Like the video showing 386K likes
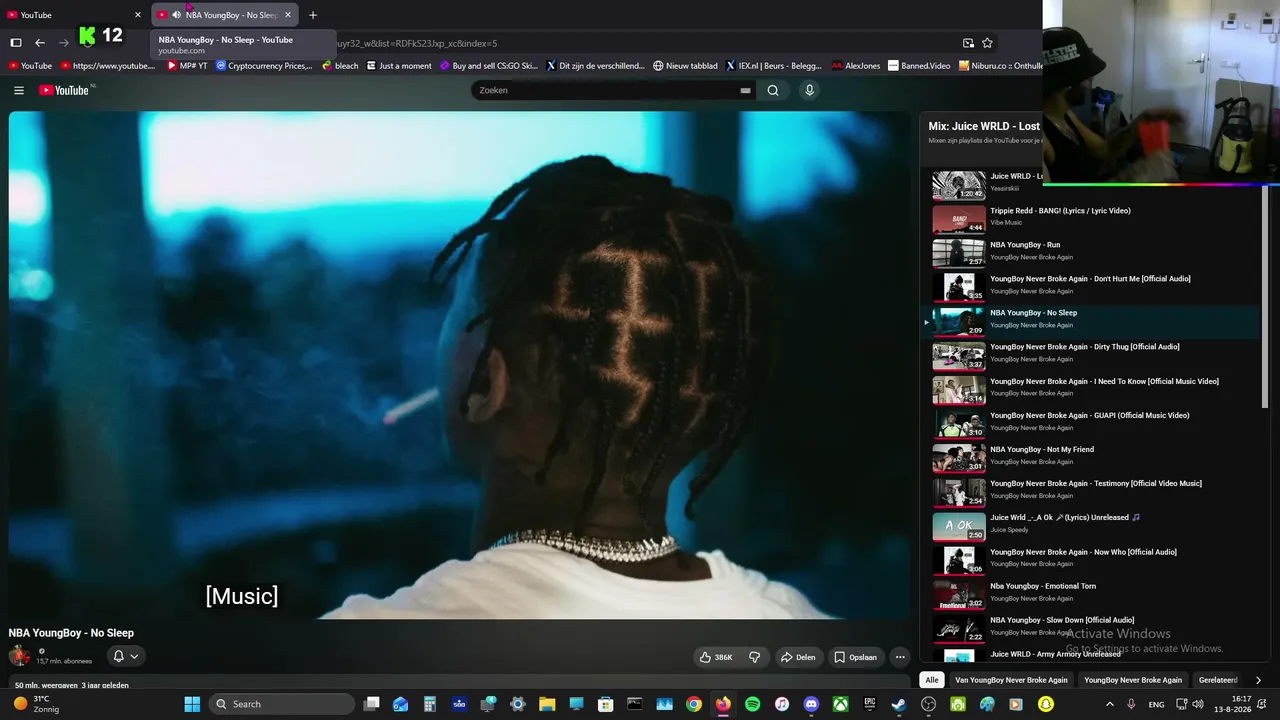1280x720 pixels. pyautogui.click(x=716, y=657)
